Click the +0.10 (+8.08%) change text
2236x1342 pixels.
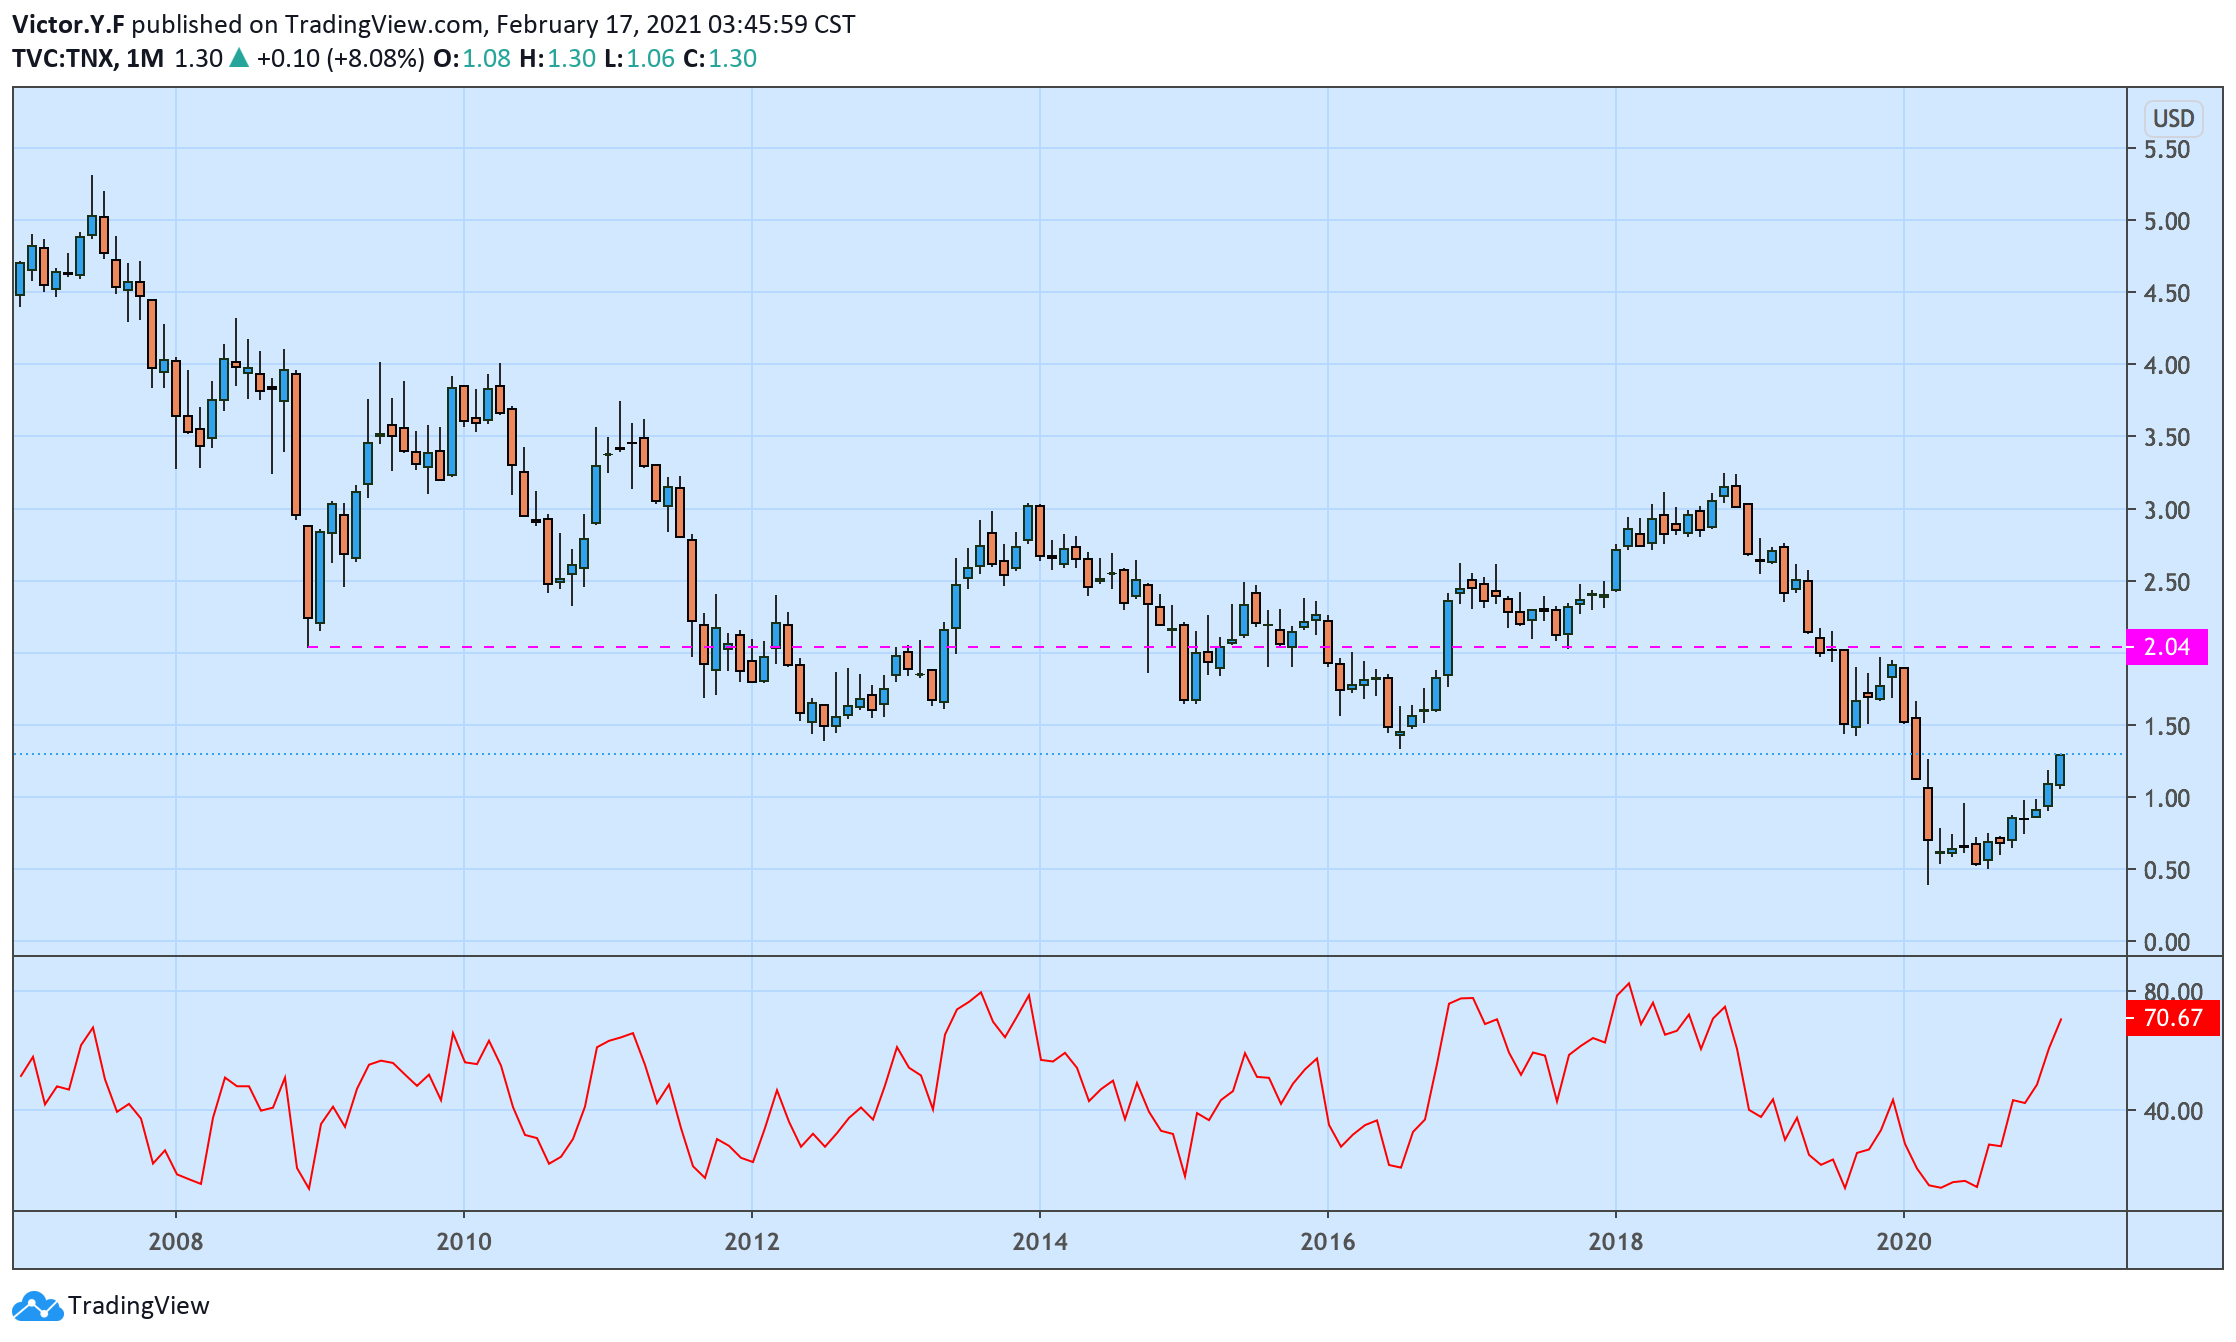click(x=341, y=58)
